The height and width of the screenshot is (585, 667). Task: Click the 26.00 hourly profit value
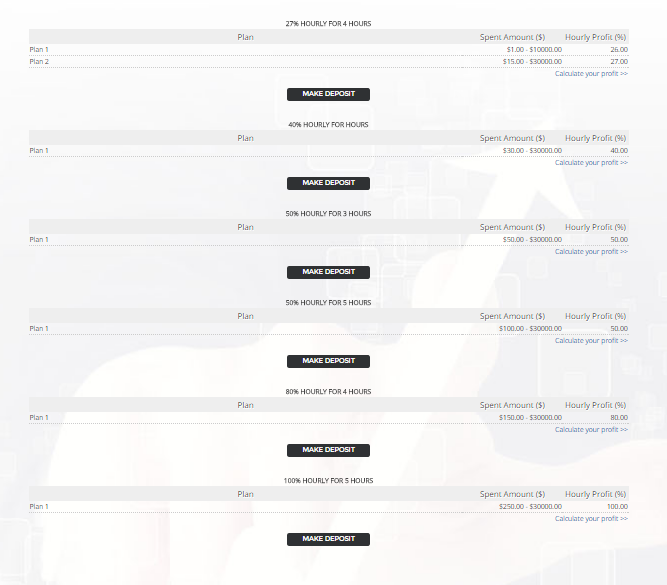coord(619,49)
